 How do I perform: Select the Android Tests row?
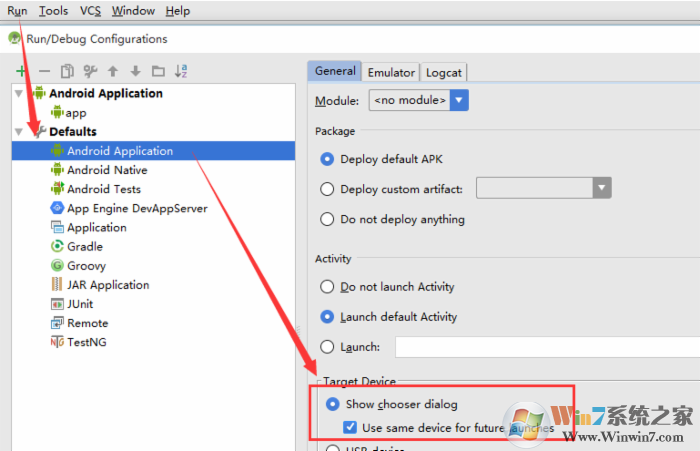tap(154, 189)
